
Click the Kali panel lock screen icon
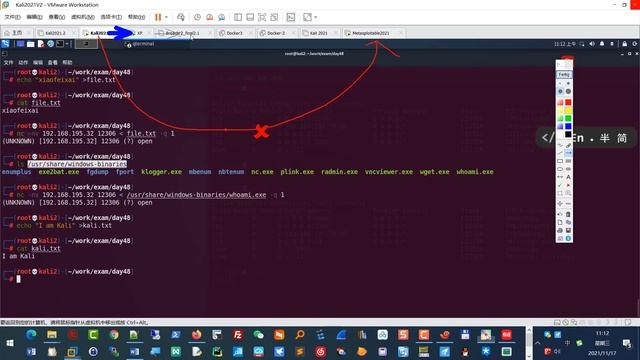(624, 44)
